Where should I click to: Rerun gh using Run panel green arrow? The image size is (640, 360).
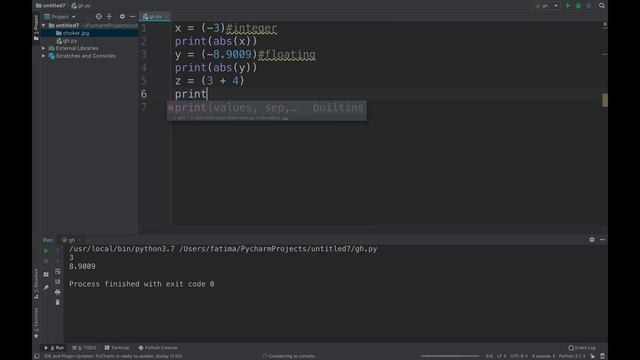point(46,251)
